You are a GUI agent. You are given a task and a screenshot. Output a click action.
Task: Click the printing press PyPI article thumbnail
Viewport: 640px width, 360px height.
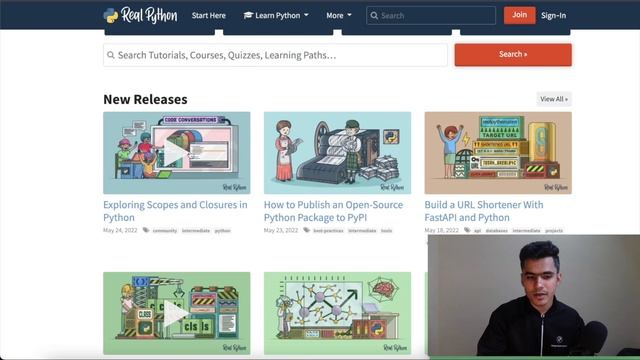click(337, 153)
